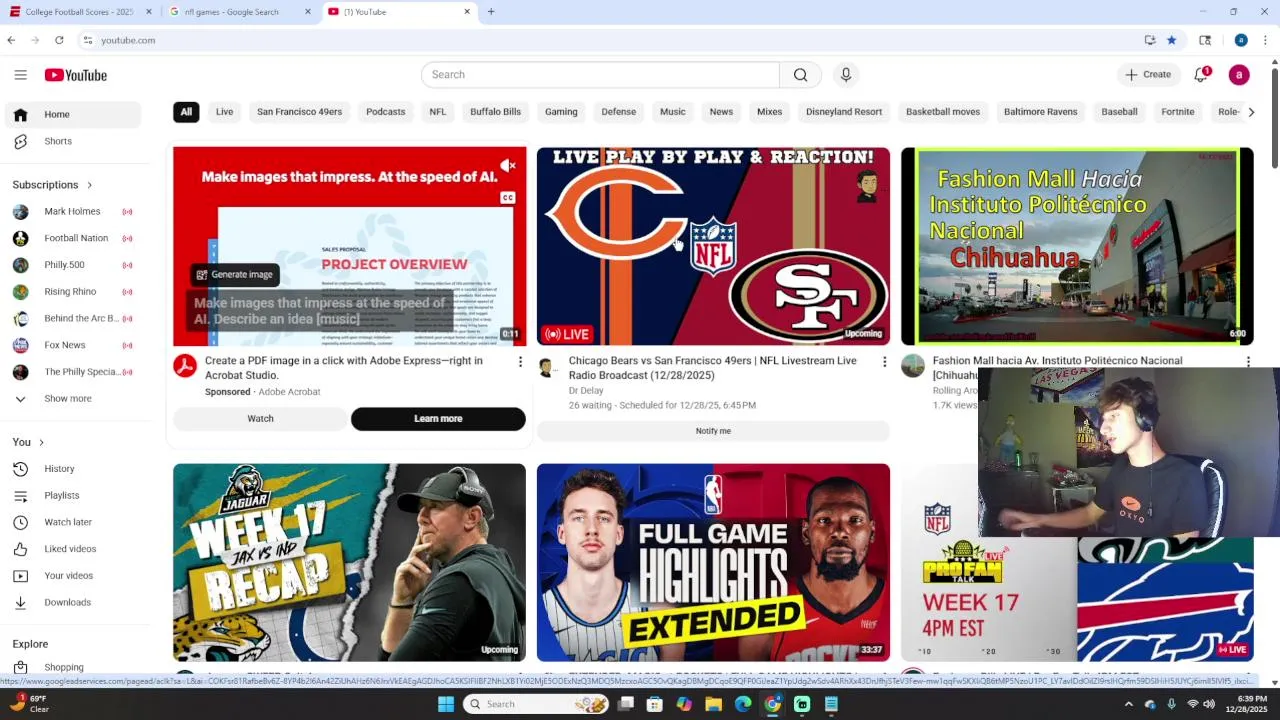Open Playlists in the sidebar
Screen dimensions: 1280x720
tap(60, 496)
